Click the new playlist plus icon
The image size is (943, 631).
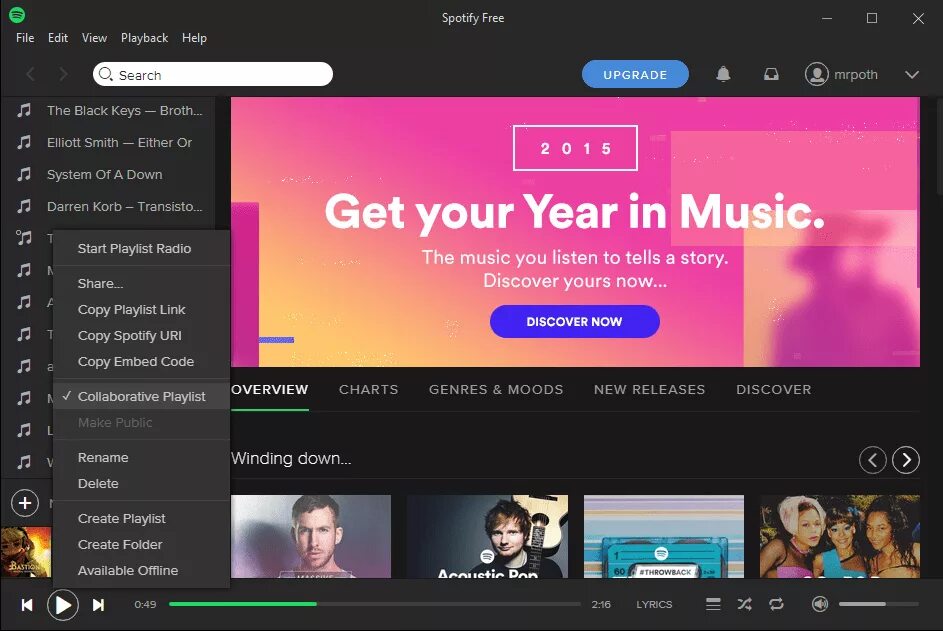click(25, 503)
